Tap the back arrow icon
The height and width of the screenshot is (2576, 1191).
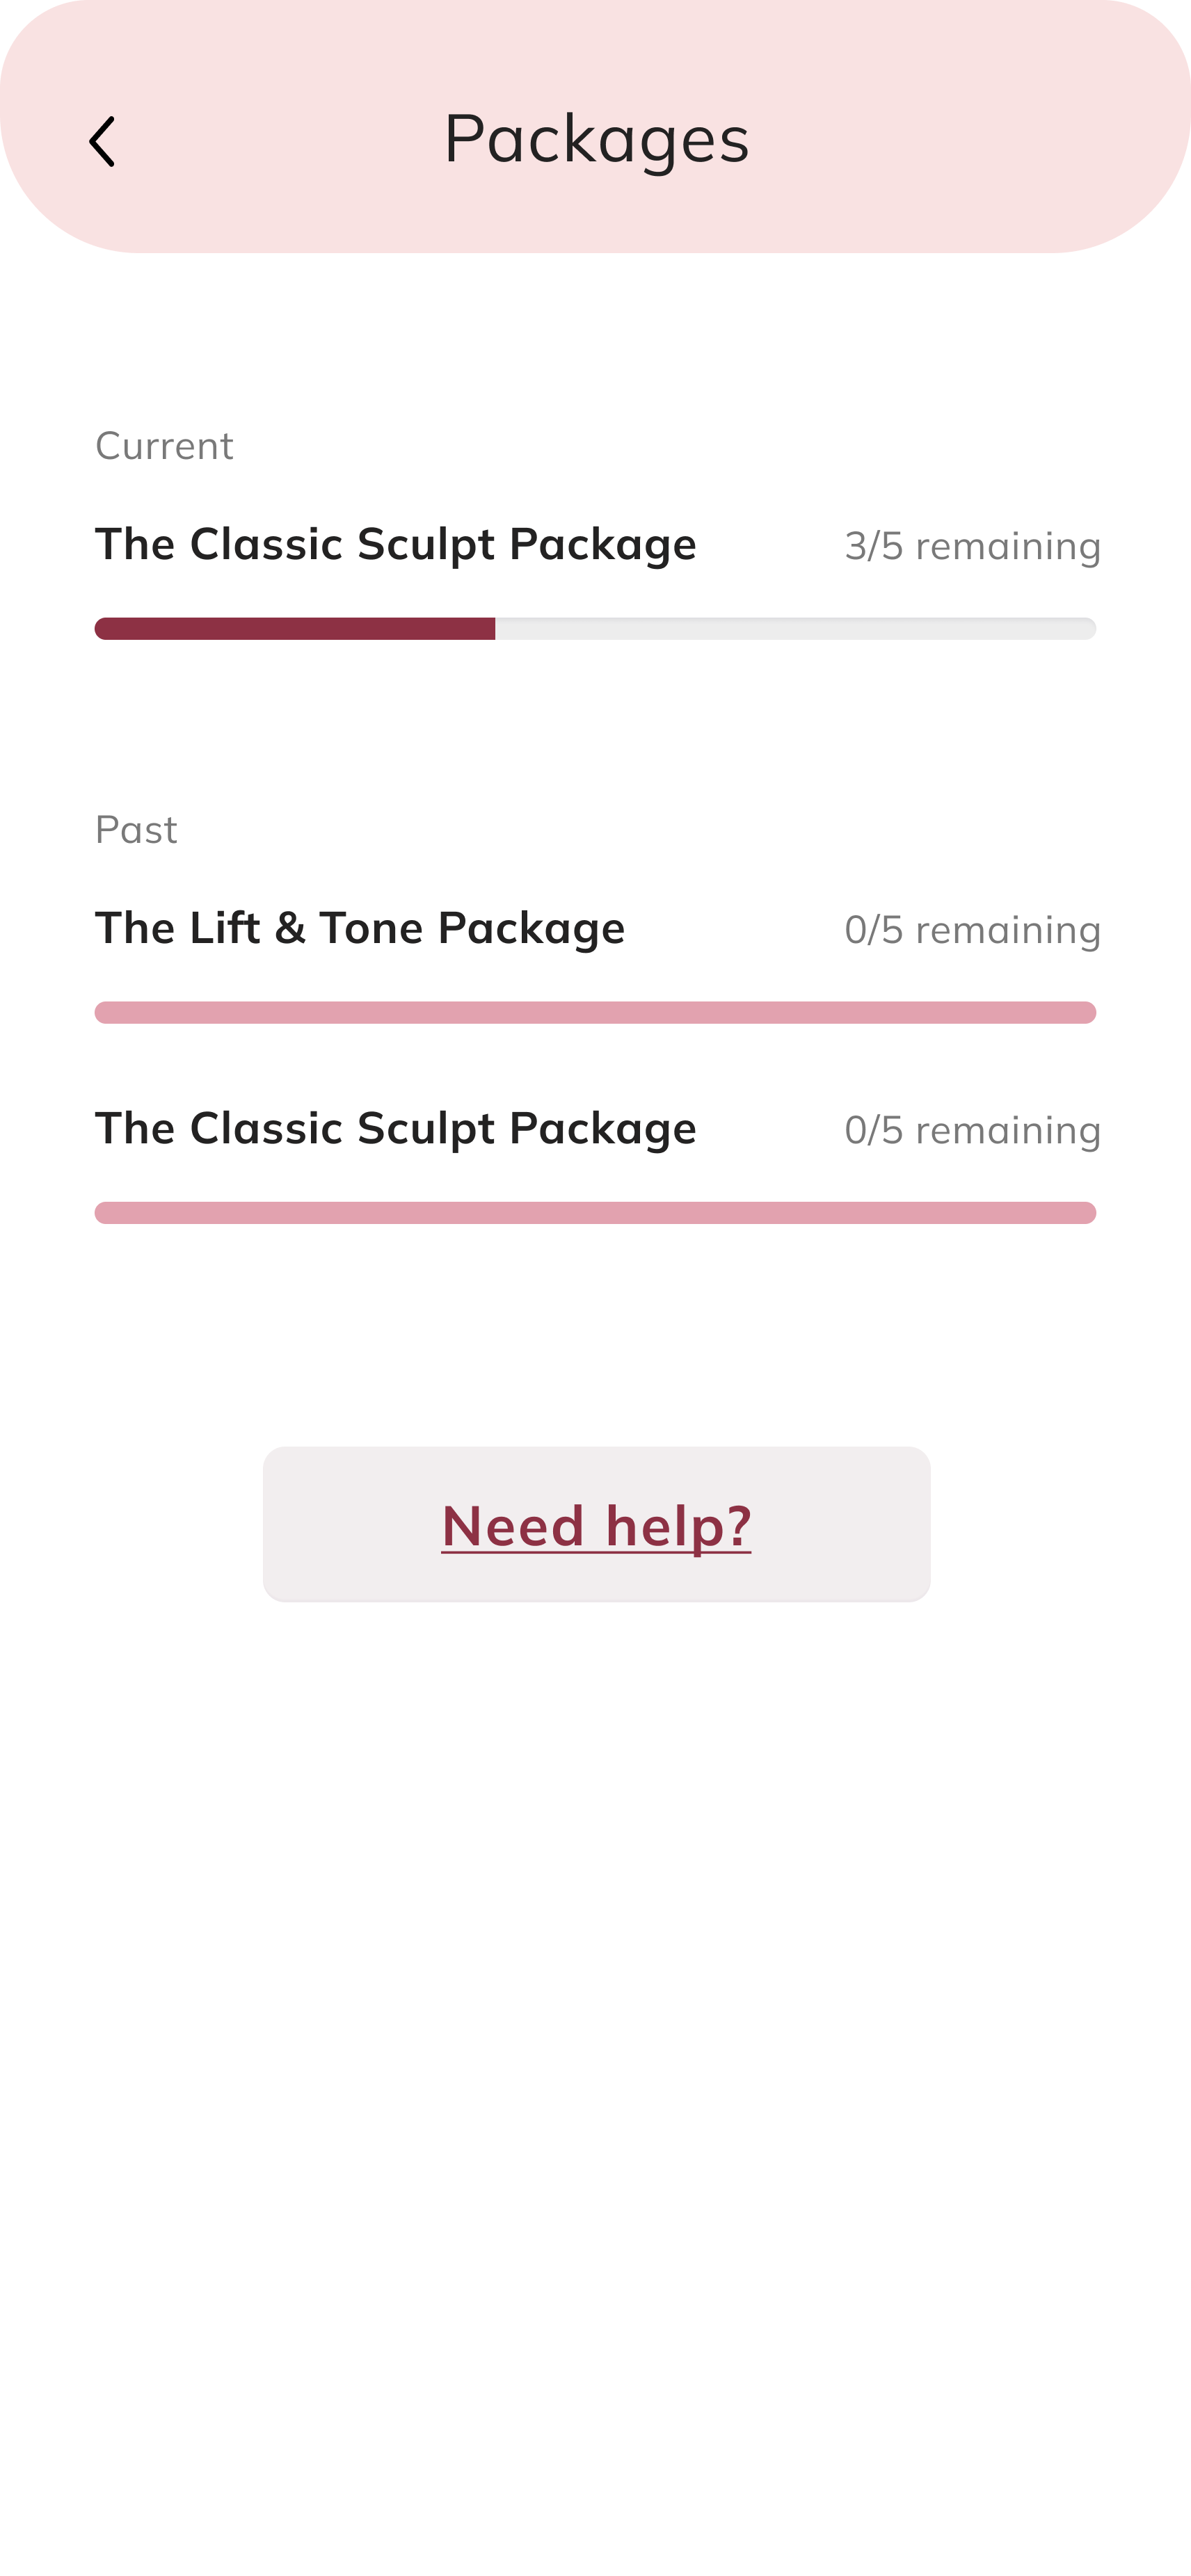coord(102,141)
